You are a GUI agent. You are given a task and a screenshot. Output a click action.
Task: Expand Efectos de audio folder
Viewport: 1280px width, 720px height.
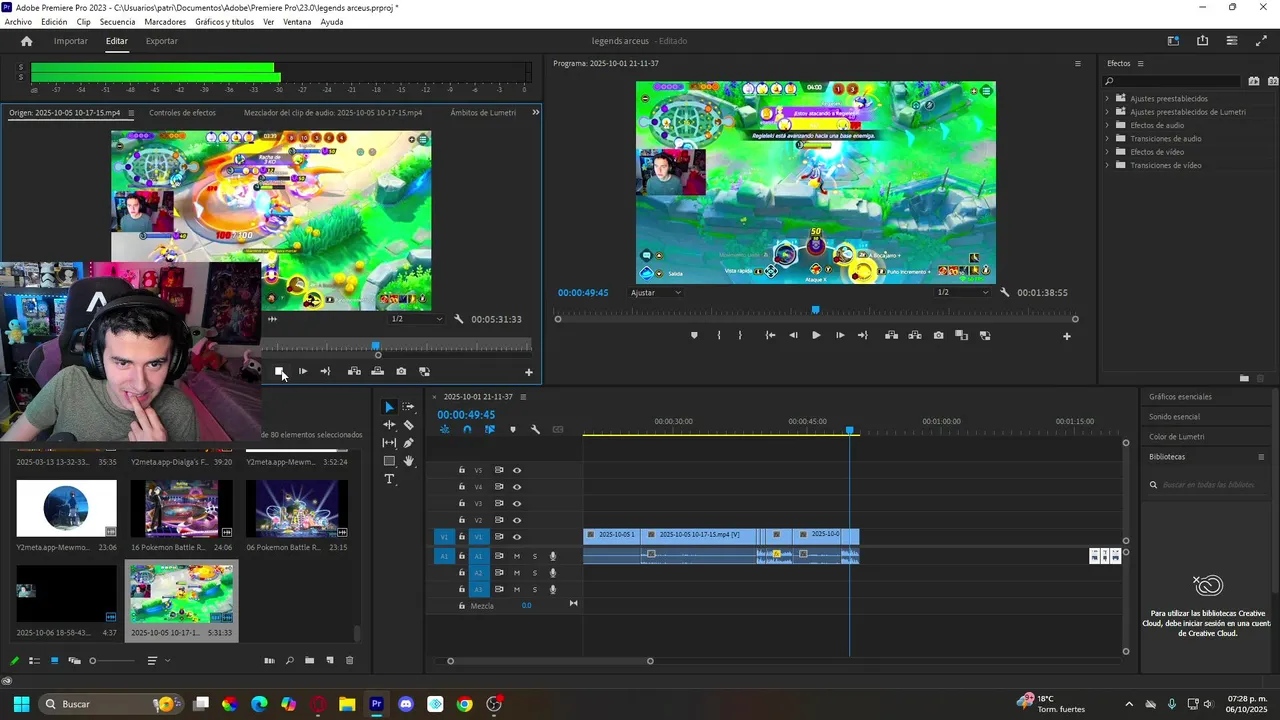point(1107,125)
